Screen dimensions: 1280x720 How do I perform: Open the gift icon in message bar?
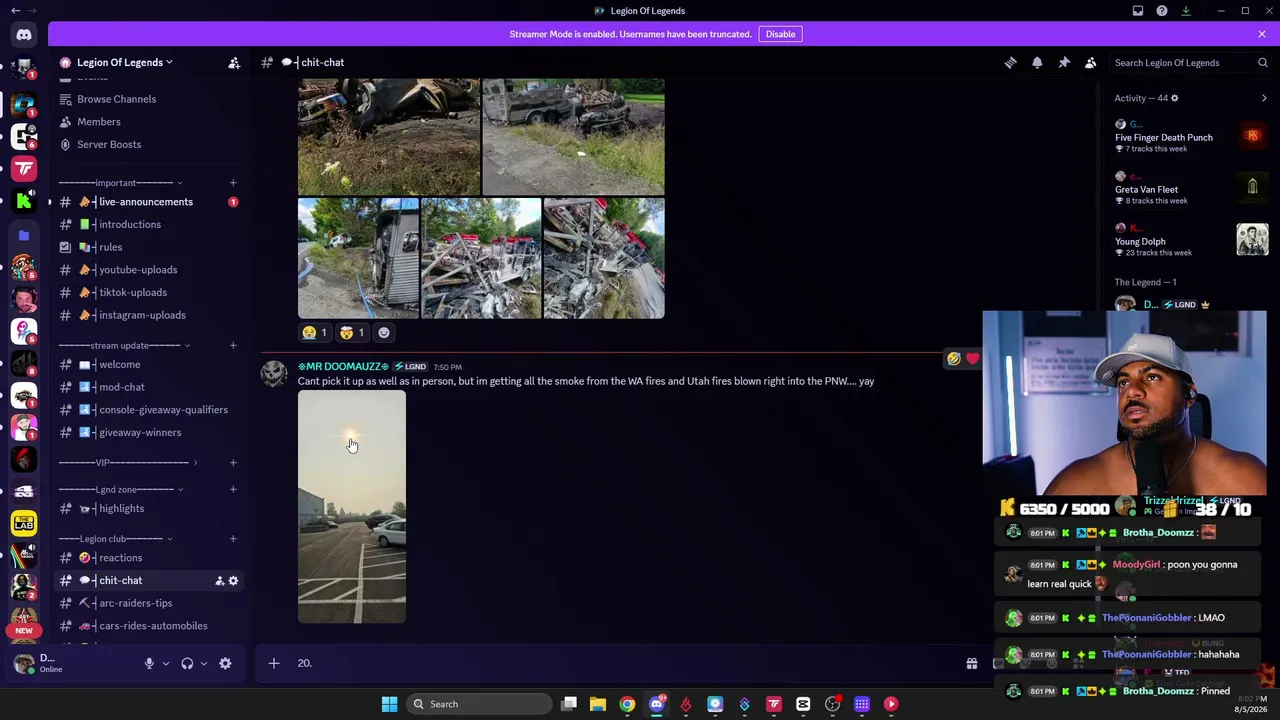[x=971, y=663]
